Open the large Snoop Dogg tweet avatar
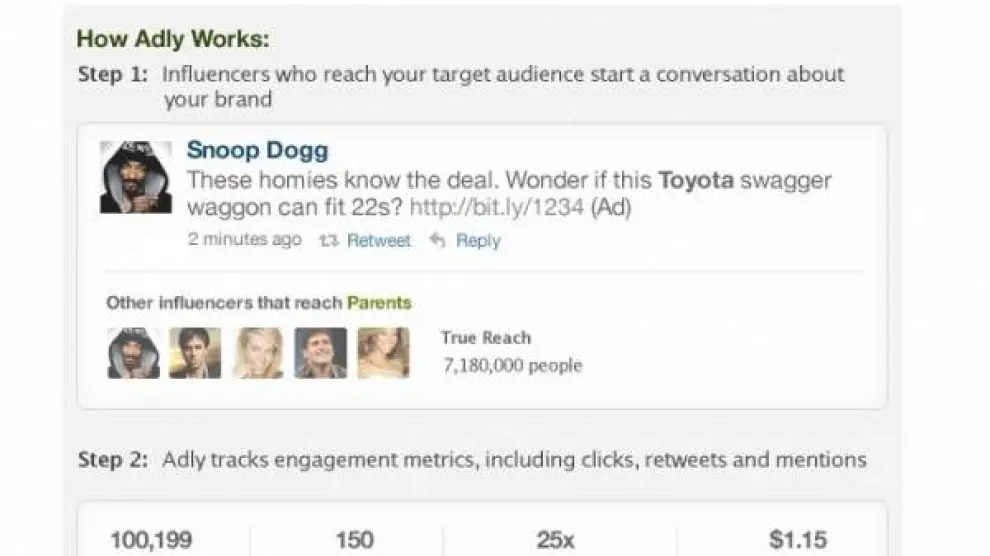 click(135, 177)
